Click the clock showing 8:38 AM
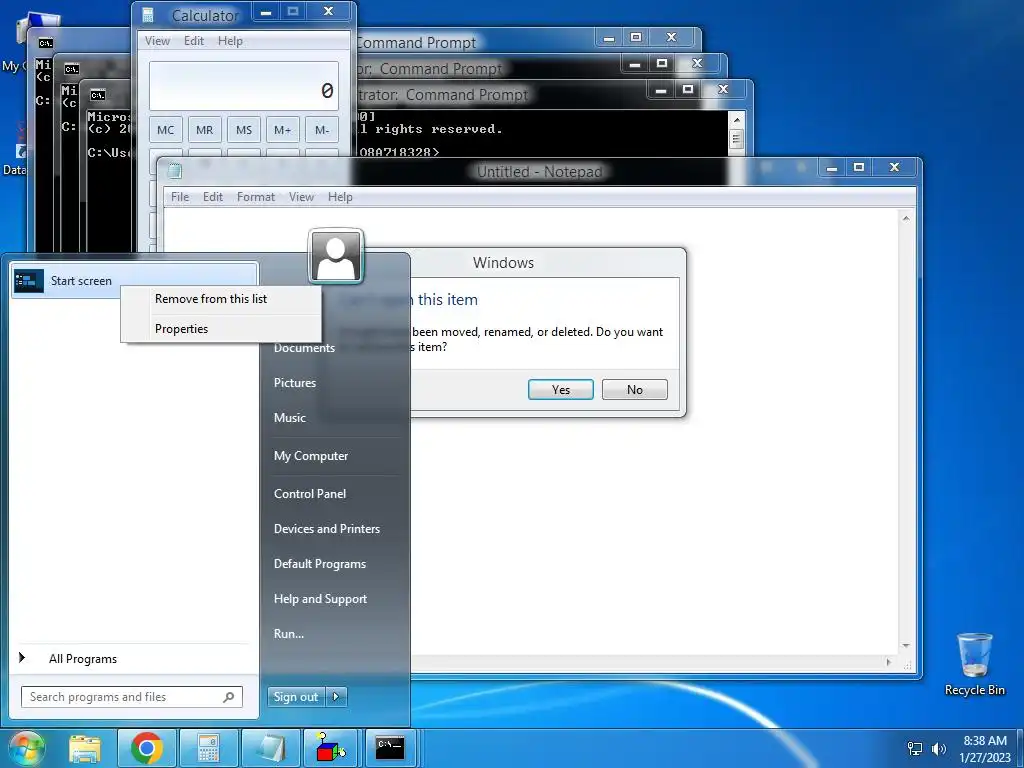This screenshot has height=768, width=1024. tap(985, 741)
